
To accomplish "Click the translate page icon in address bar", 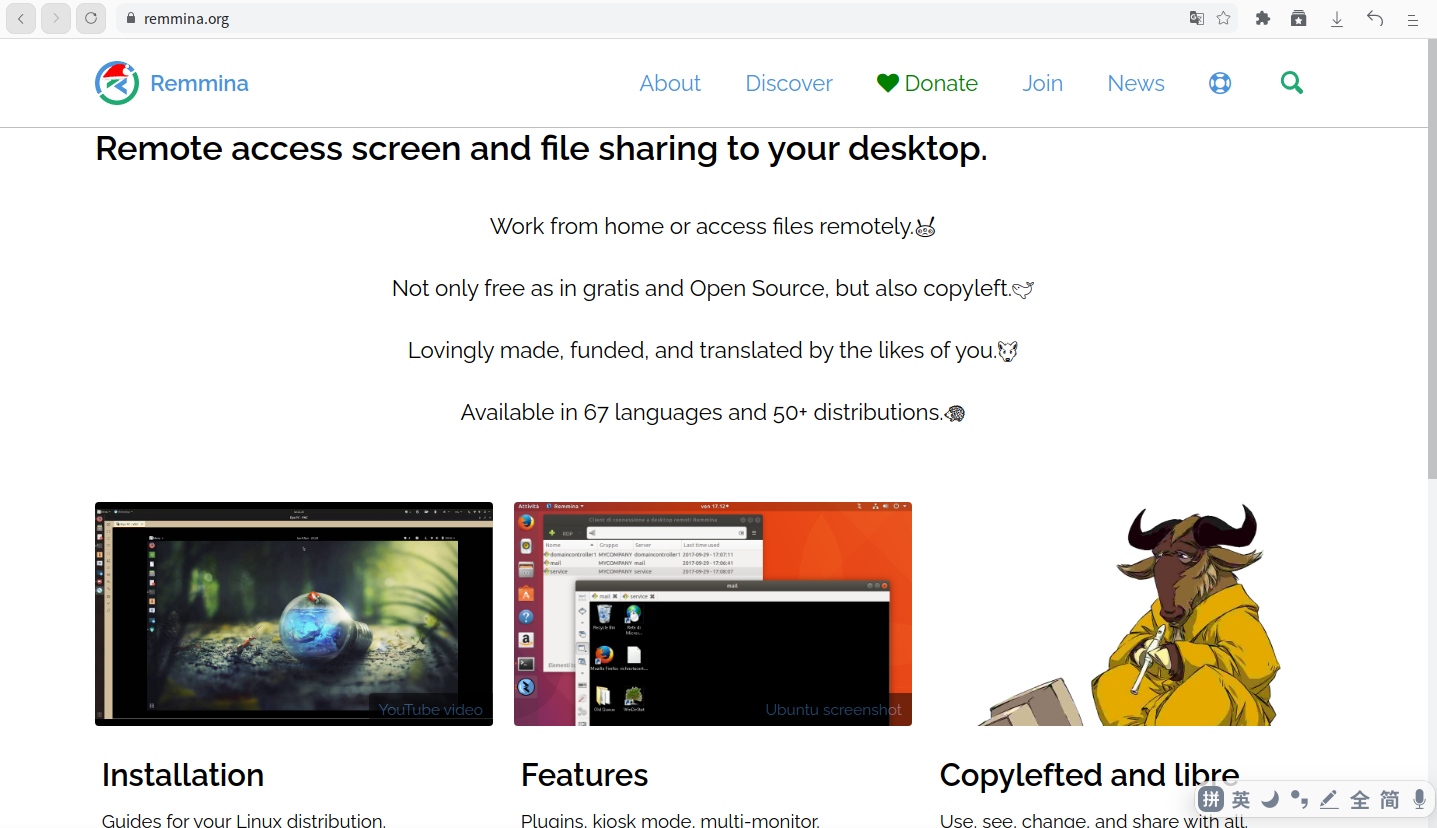I will point(1196,18).
